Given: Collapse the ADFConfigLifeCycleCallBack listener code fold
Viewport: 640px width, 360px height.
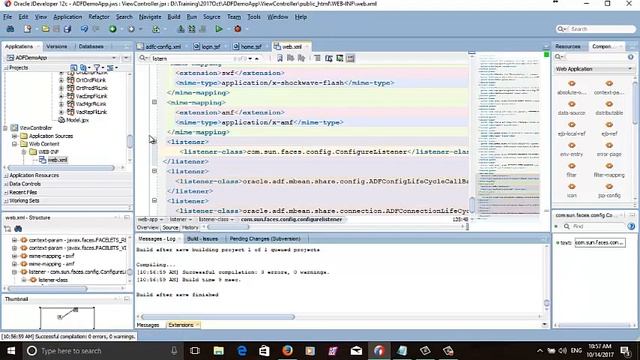Looking at the screenshot, I should click(155, 171).
